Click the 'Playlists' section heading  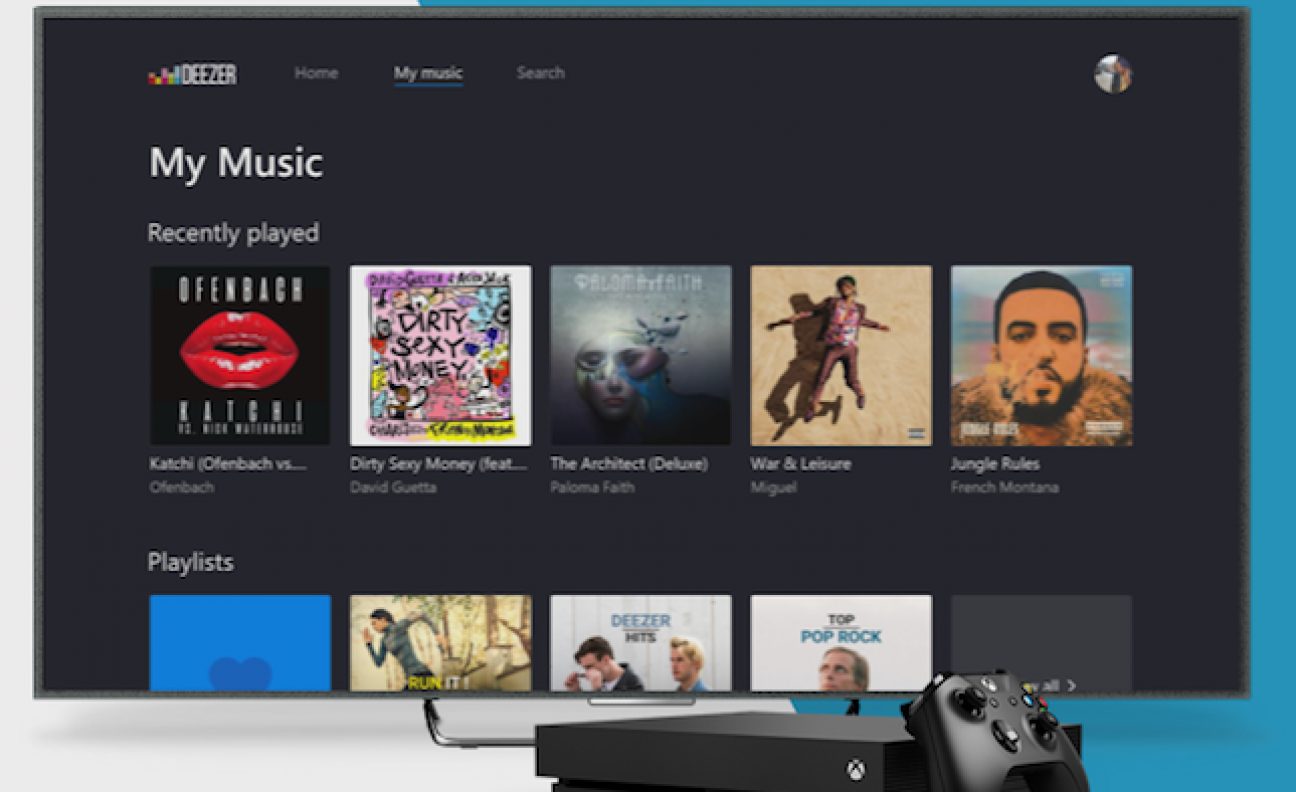(x=190, y=562)
